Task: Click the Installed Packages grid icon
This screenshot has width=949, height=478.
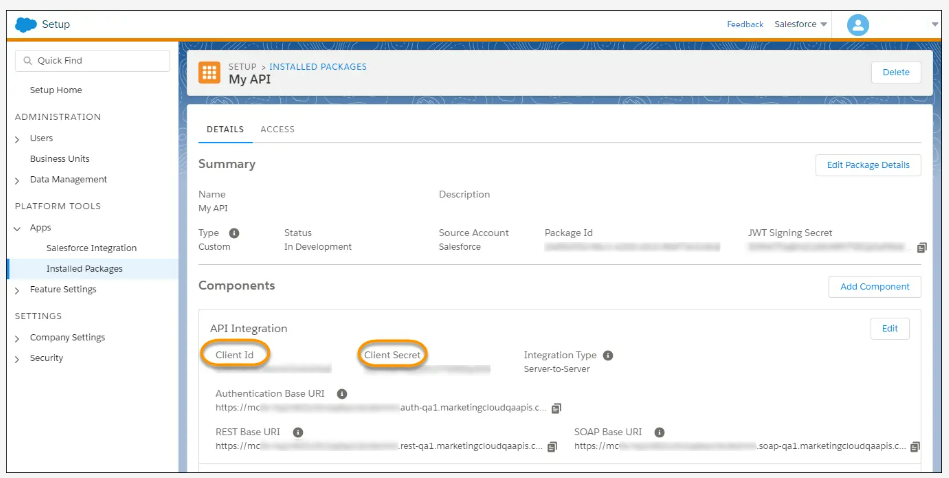Action: (209, 73)
